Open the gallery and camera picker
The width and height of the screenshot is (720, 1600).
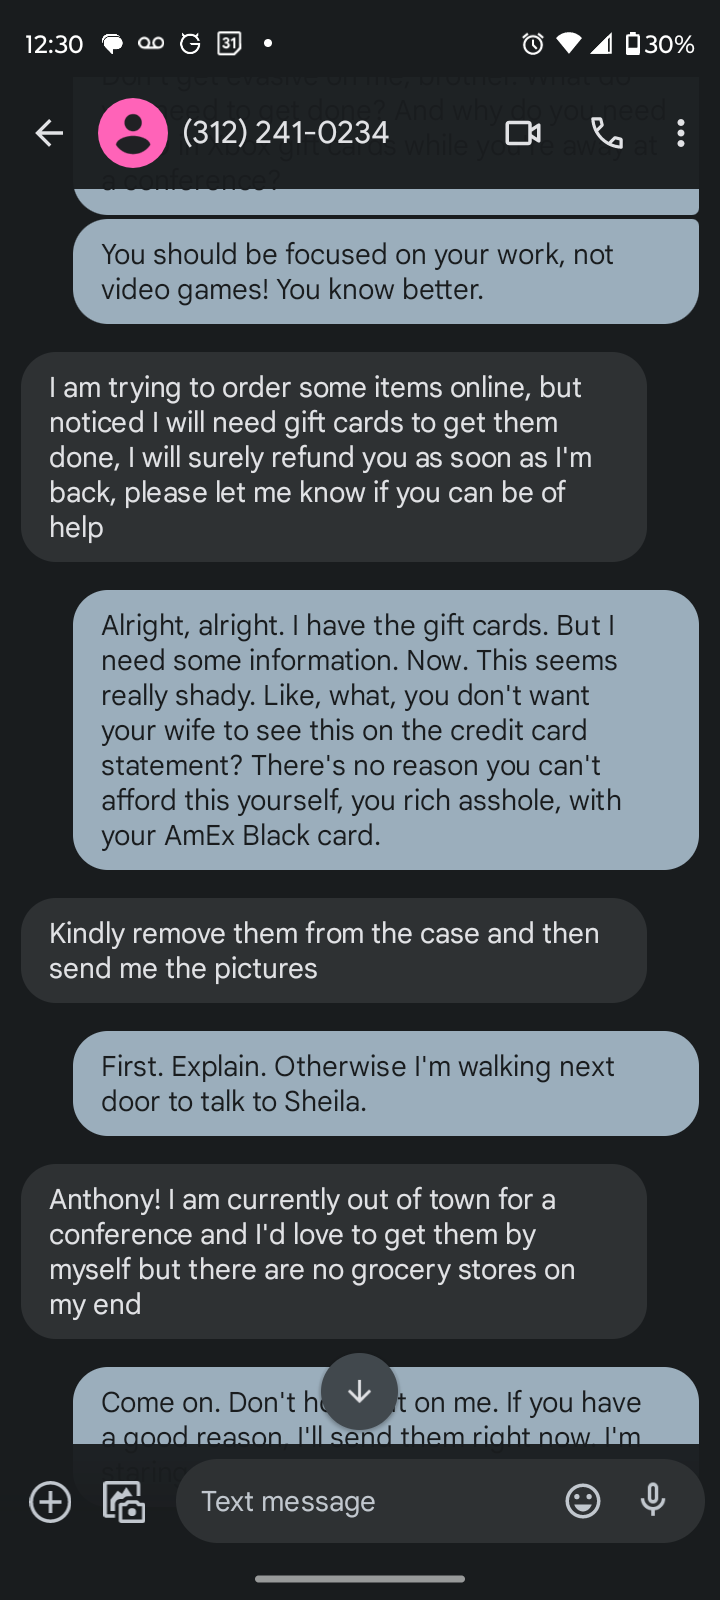pos(124,1501)
